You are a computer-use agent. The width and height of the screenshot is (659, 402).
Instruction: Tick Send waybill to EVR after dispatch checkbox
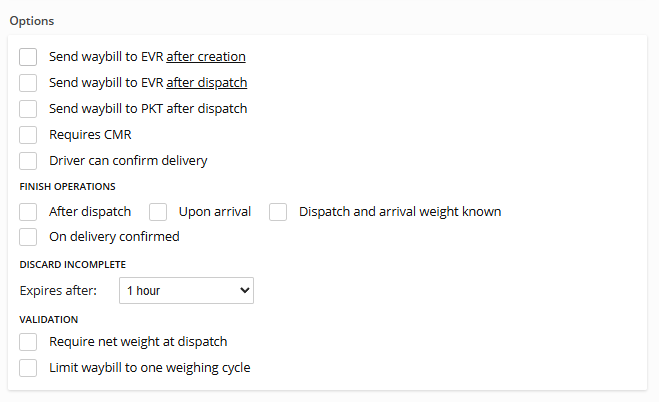click(28, 83)
